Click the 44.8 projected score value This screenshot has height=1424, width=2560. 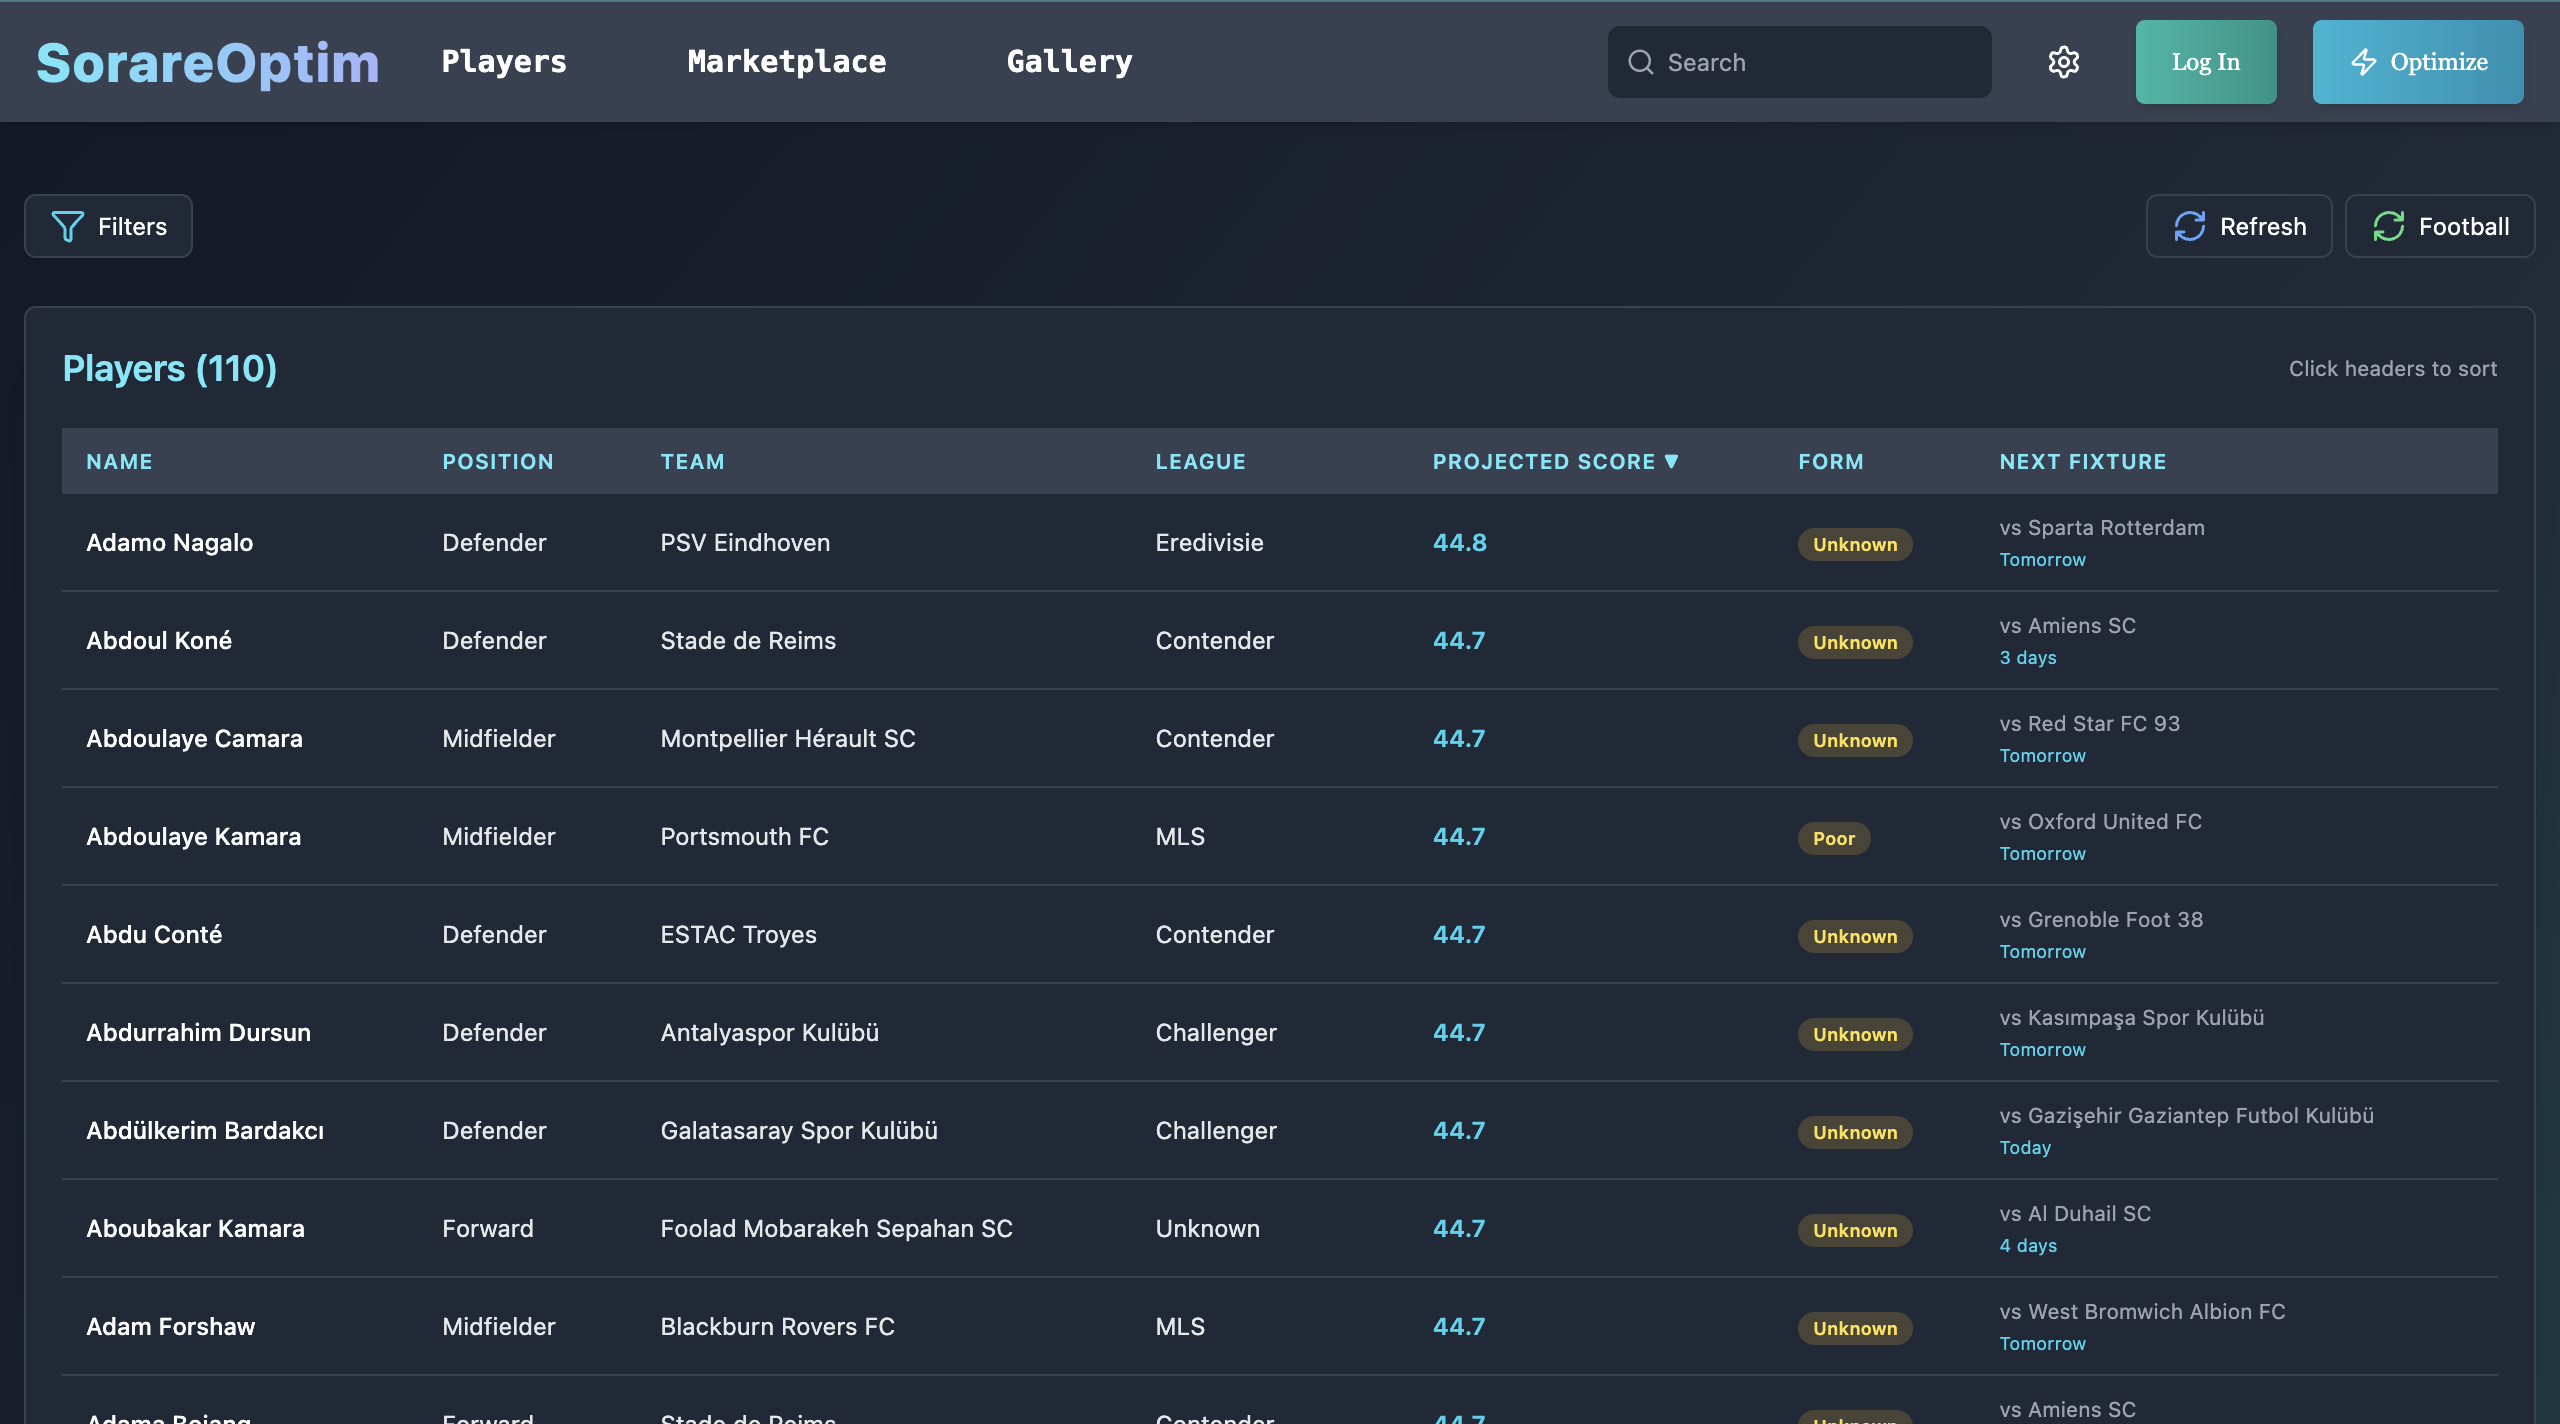pyautogui.click(x=1459, y=542)
